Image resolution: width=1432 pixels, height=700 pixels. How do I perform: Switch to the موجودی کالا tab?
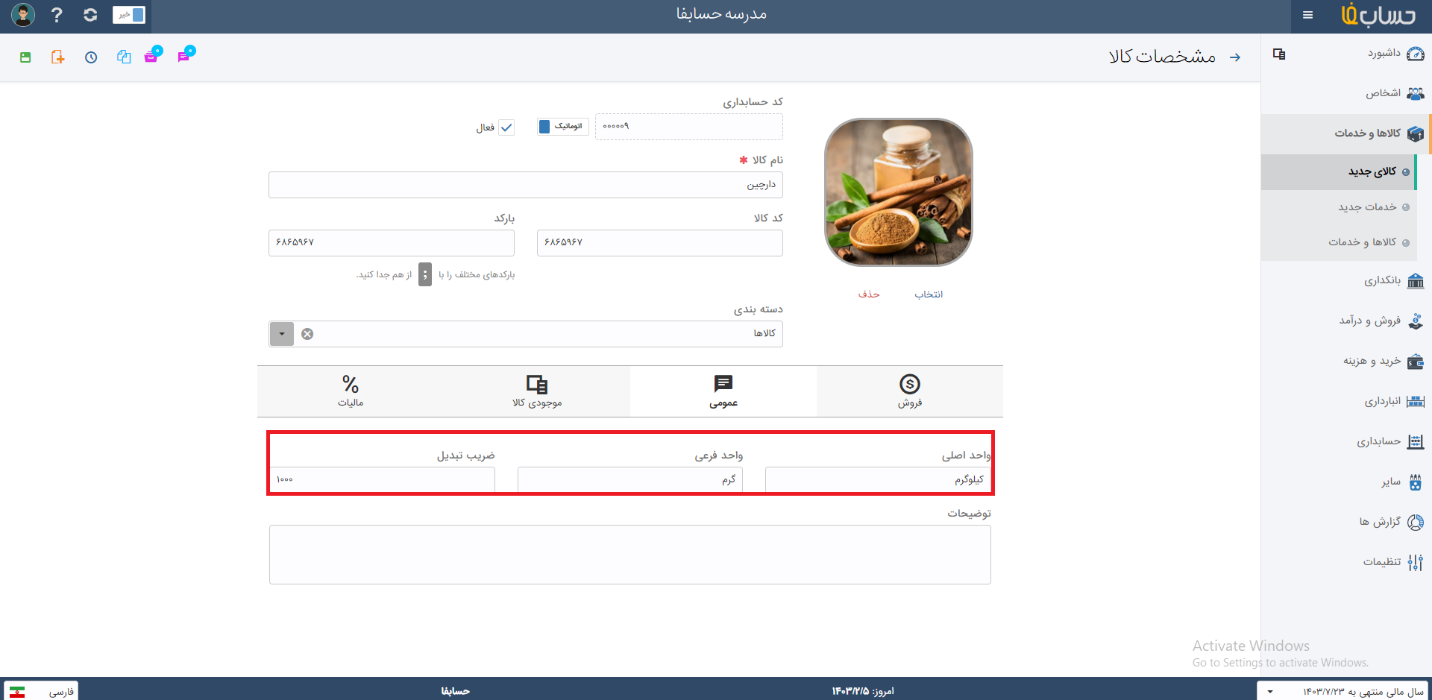537,391
